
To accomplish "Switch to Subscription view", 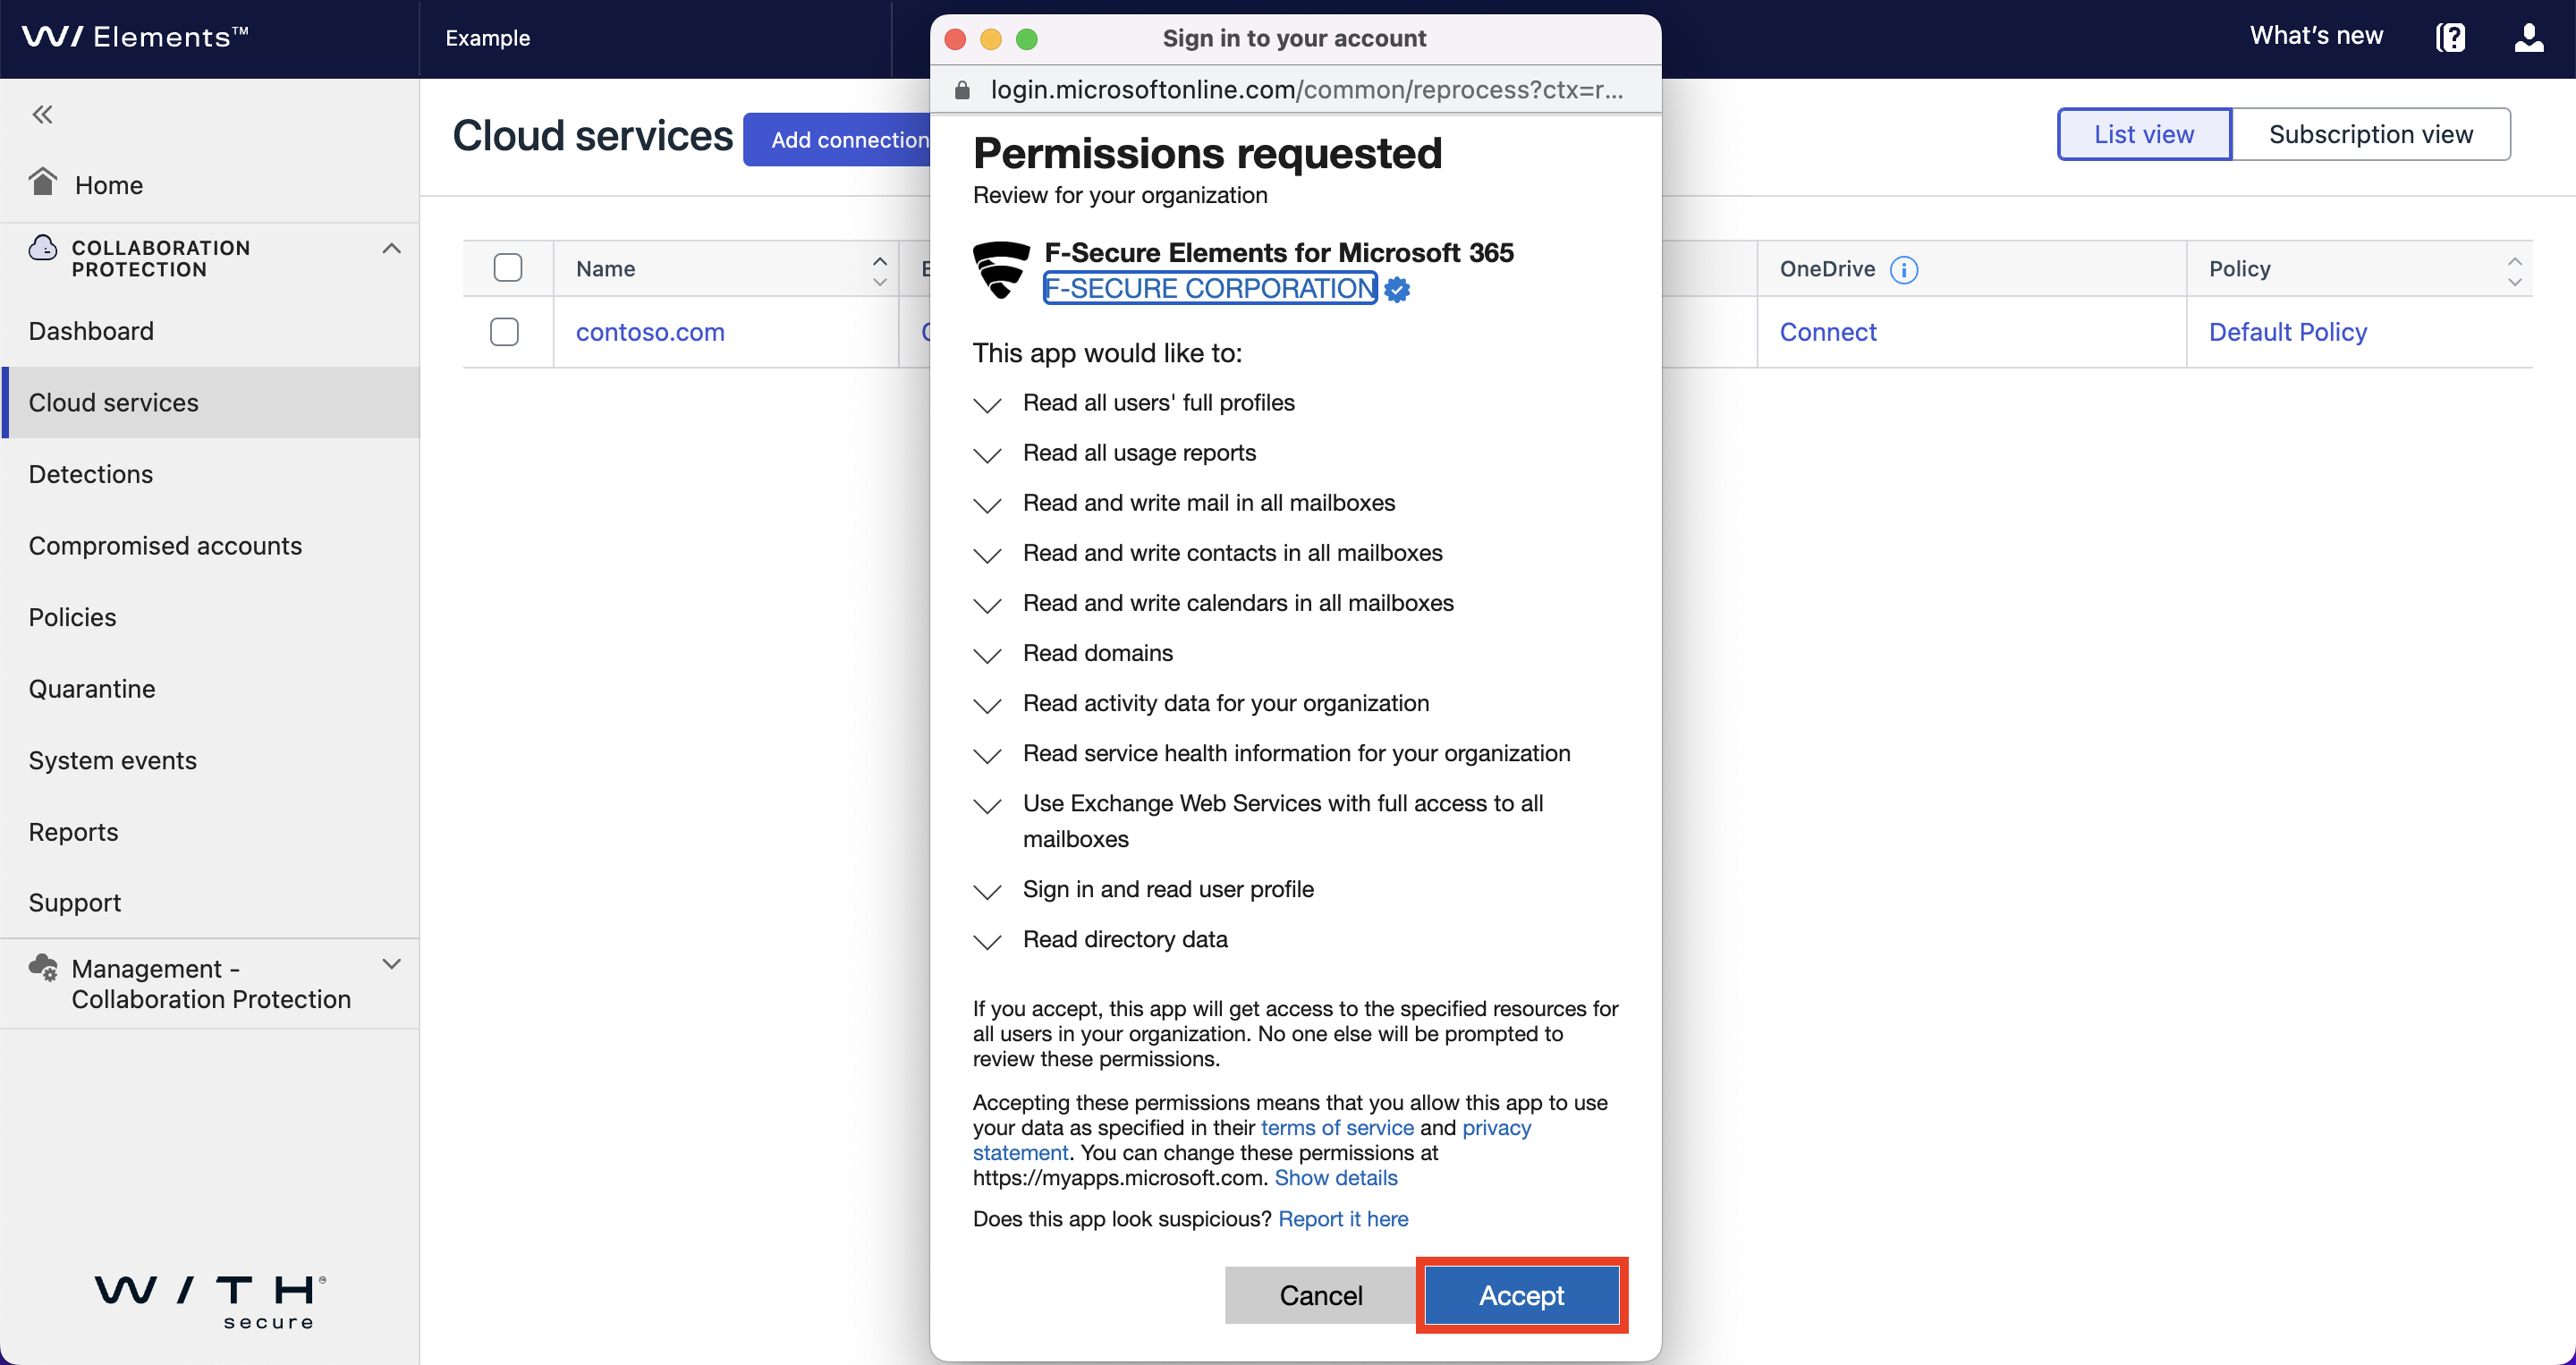I will (x=2370, y=134).
